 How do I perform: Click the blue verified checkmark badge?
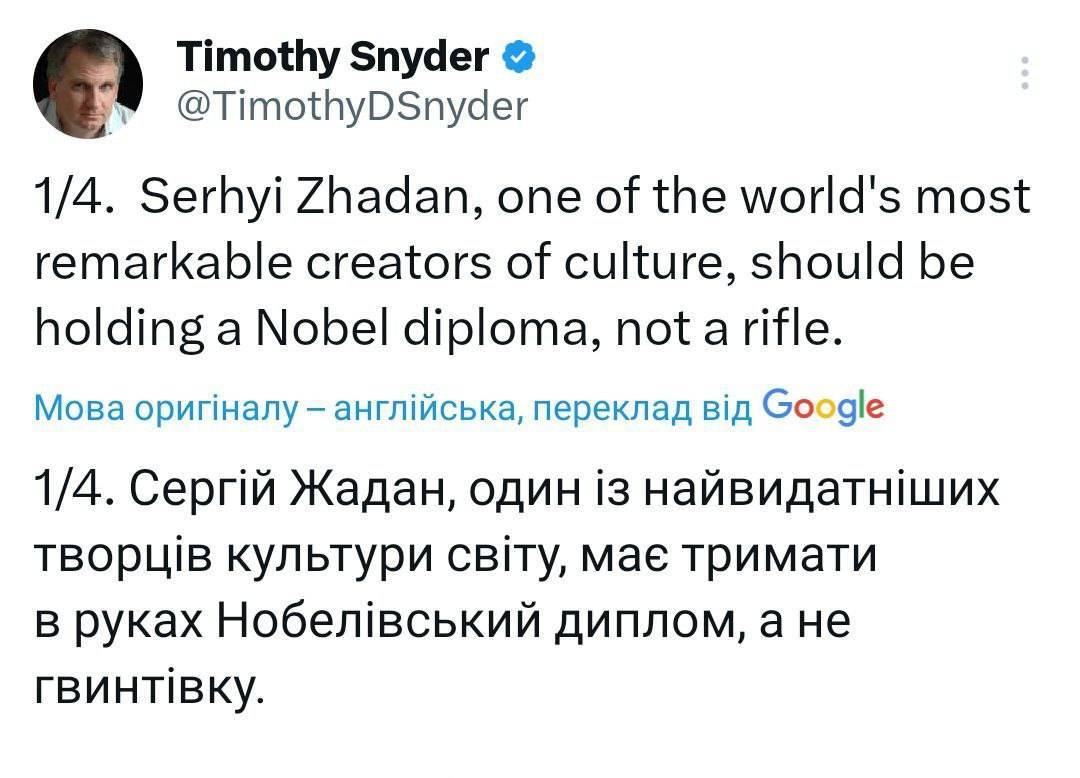[x=520, y=56]
